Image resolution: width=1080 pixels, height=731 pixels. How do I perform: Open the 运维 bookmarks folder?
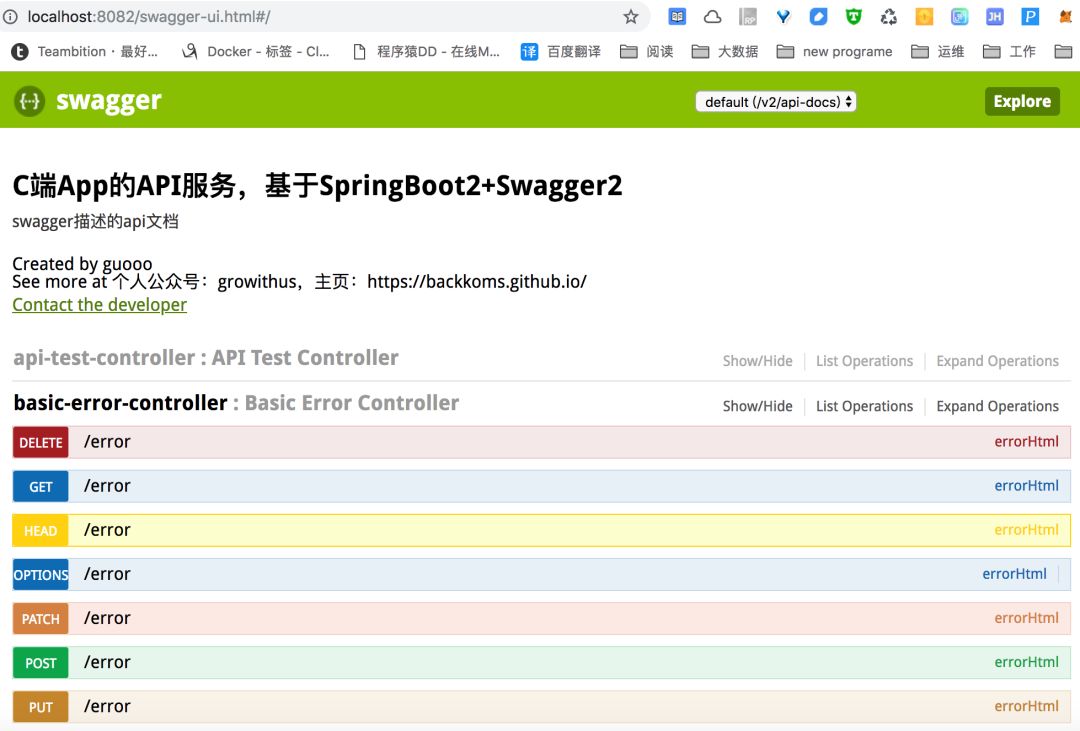(937, 52)
